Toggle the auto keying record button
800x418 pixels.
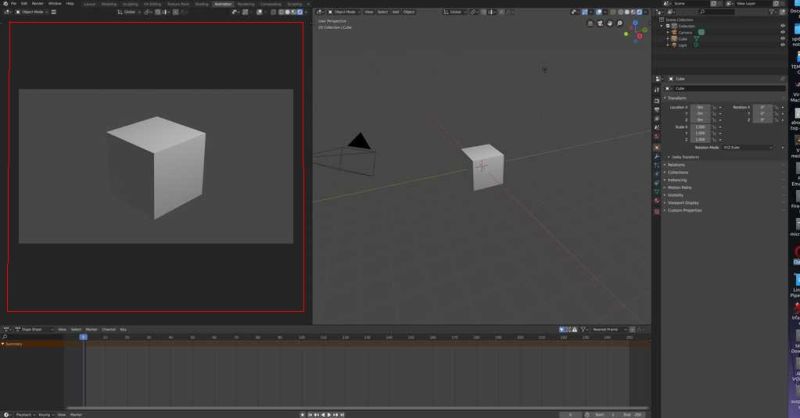tap(303, 415)
